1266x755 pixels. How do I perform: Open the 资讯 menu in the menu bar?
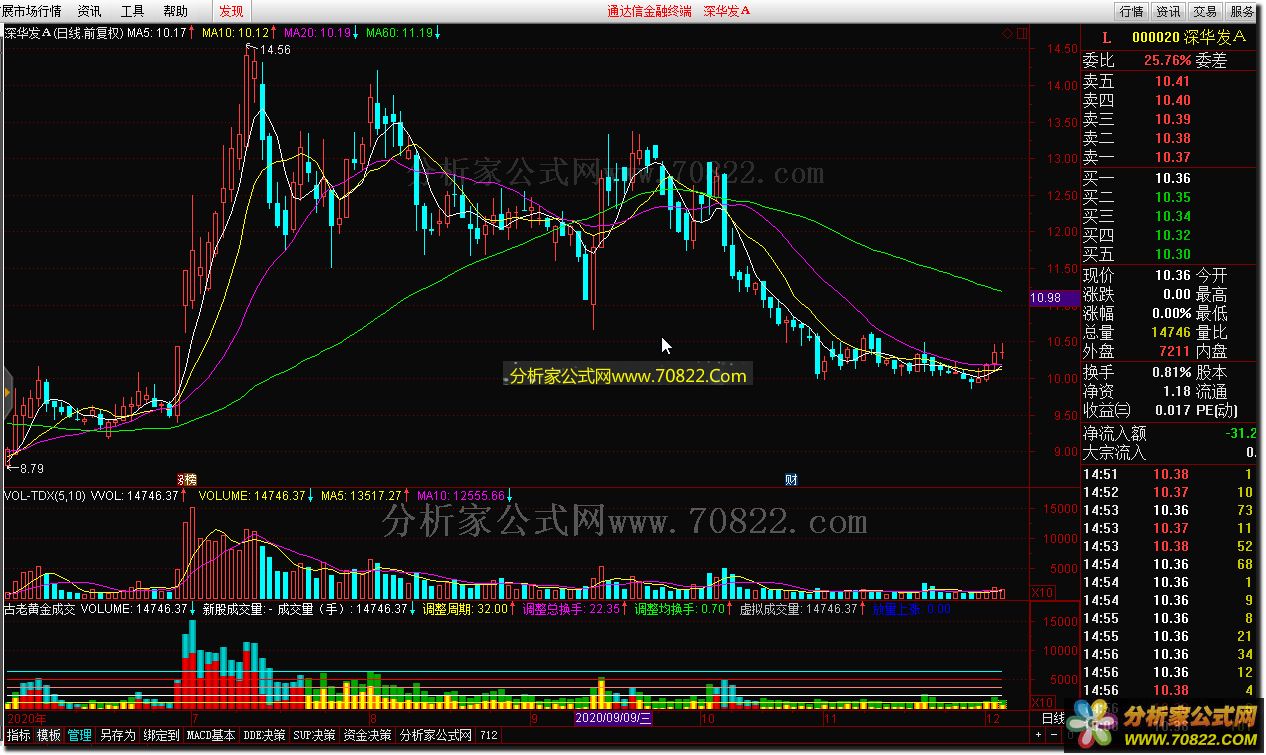[89, 11]
